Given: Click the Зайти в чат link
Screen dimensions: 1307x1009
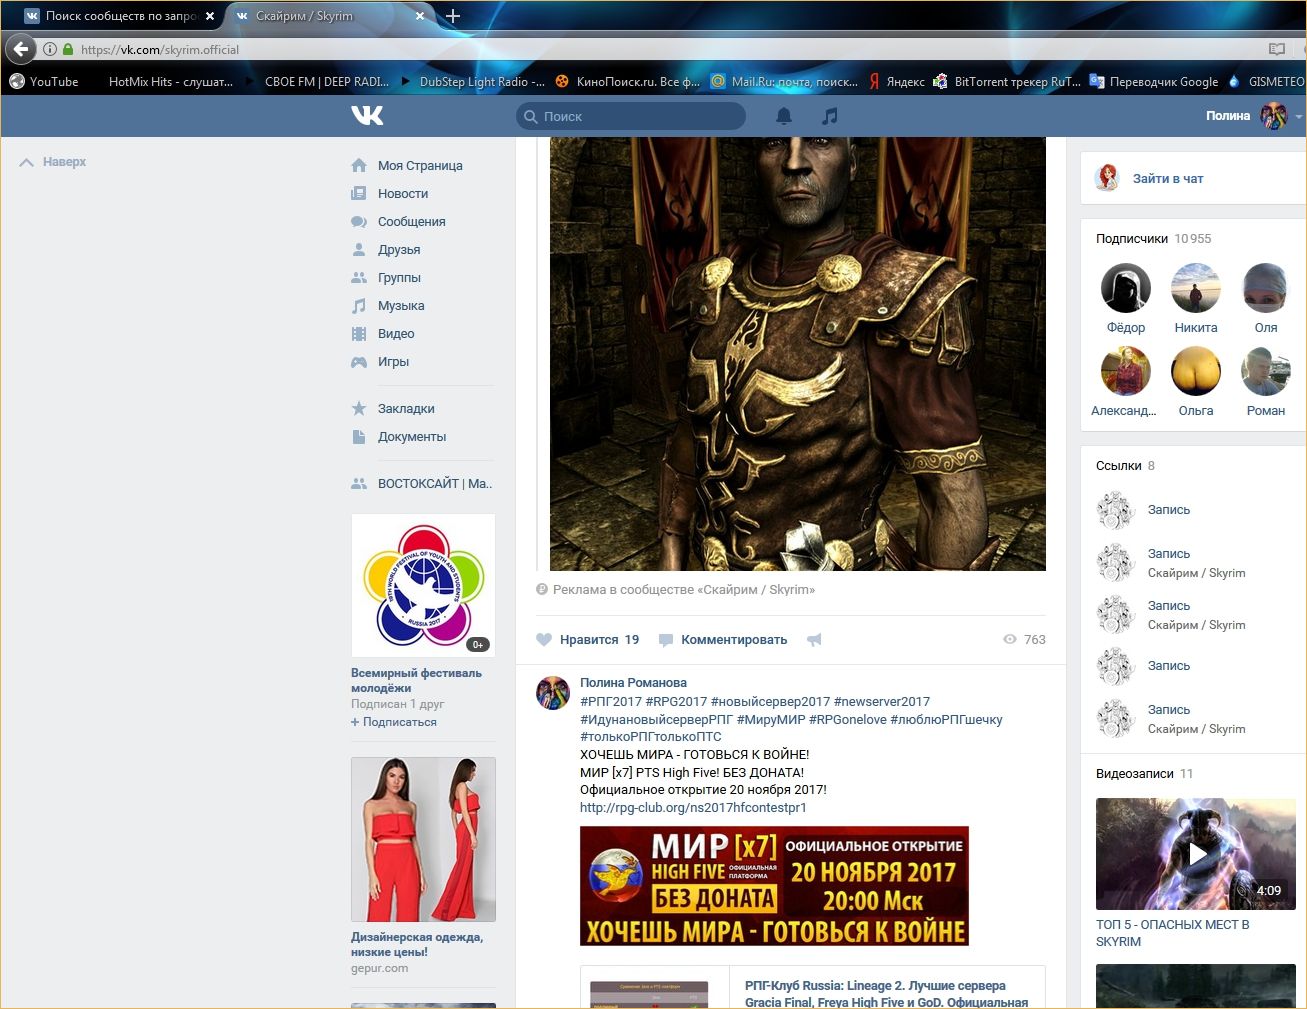Looking at the screenshot, I should 1167,179.
